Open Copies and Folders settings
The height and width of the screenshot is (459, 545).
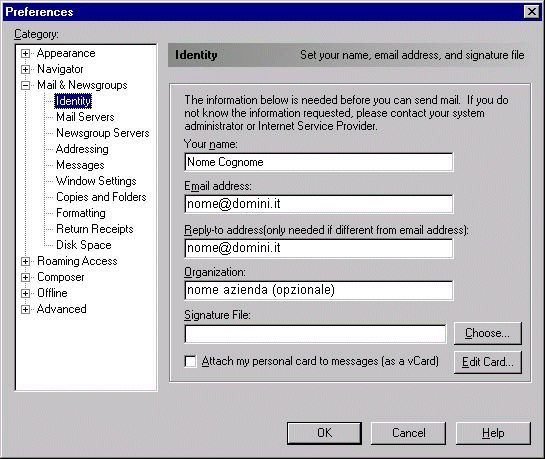coord(101,197)
